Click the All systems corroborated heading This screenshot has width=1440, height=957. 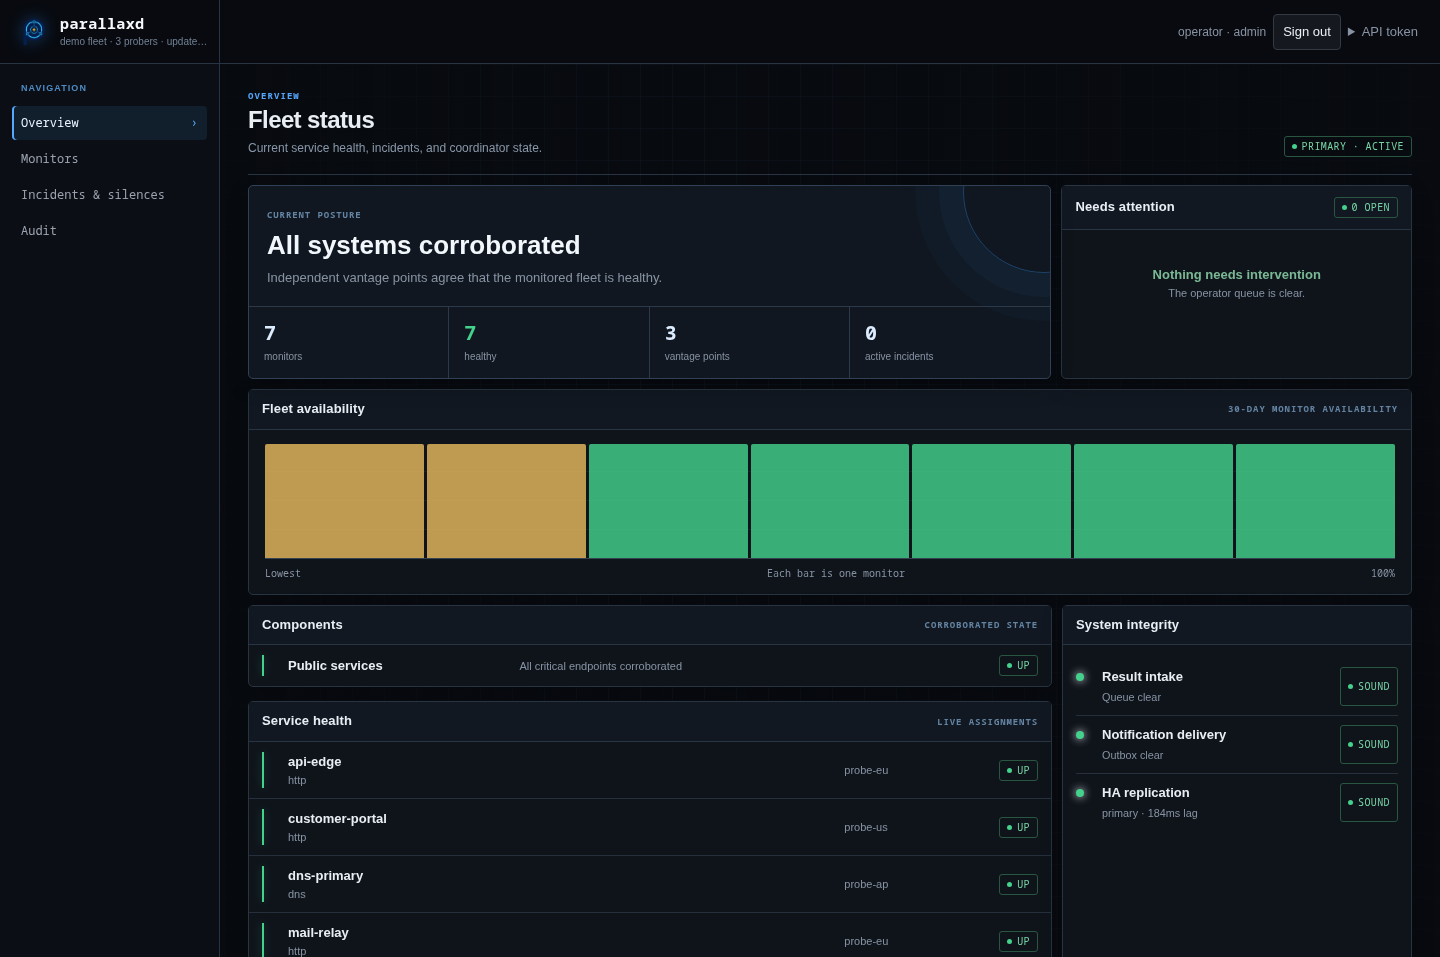(424, 245)
